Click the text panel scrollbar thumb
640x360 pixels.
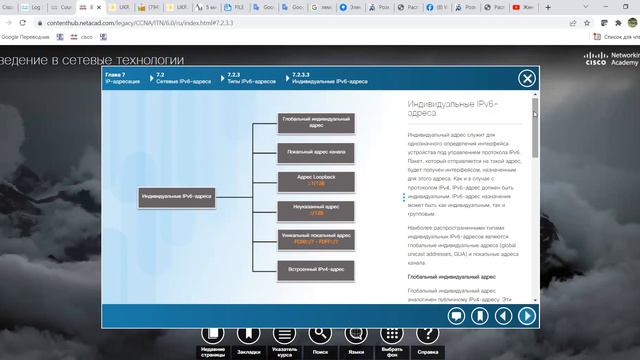click(x=535, y=127)
